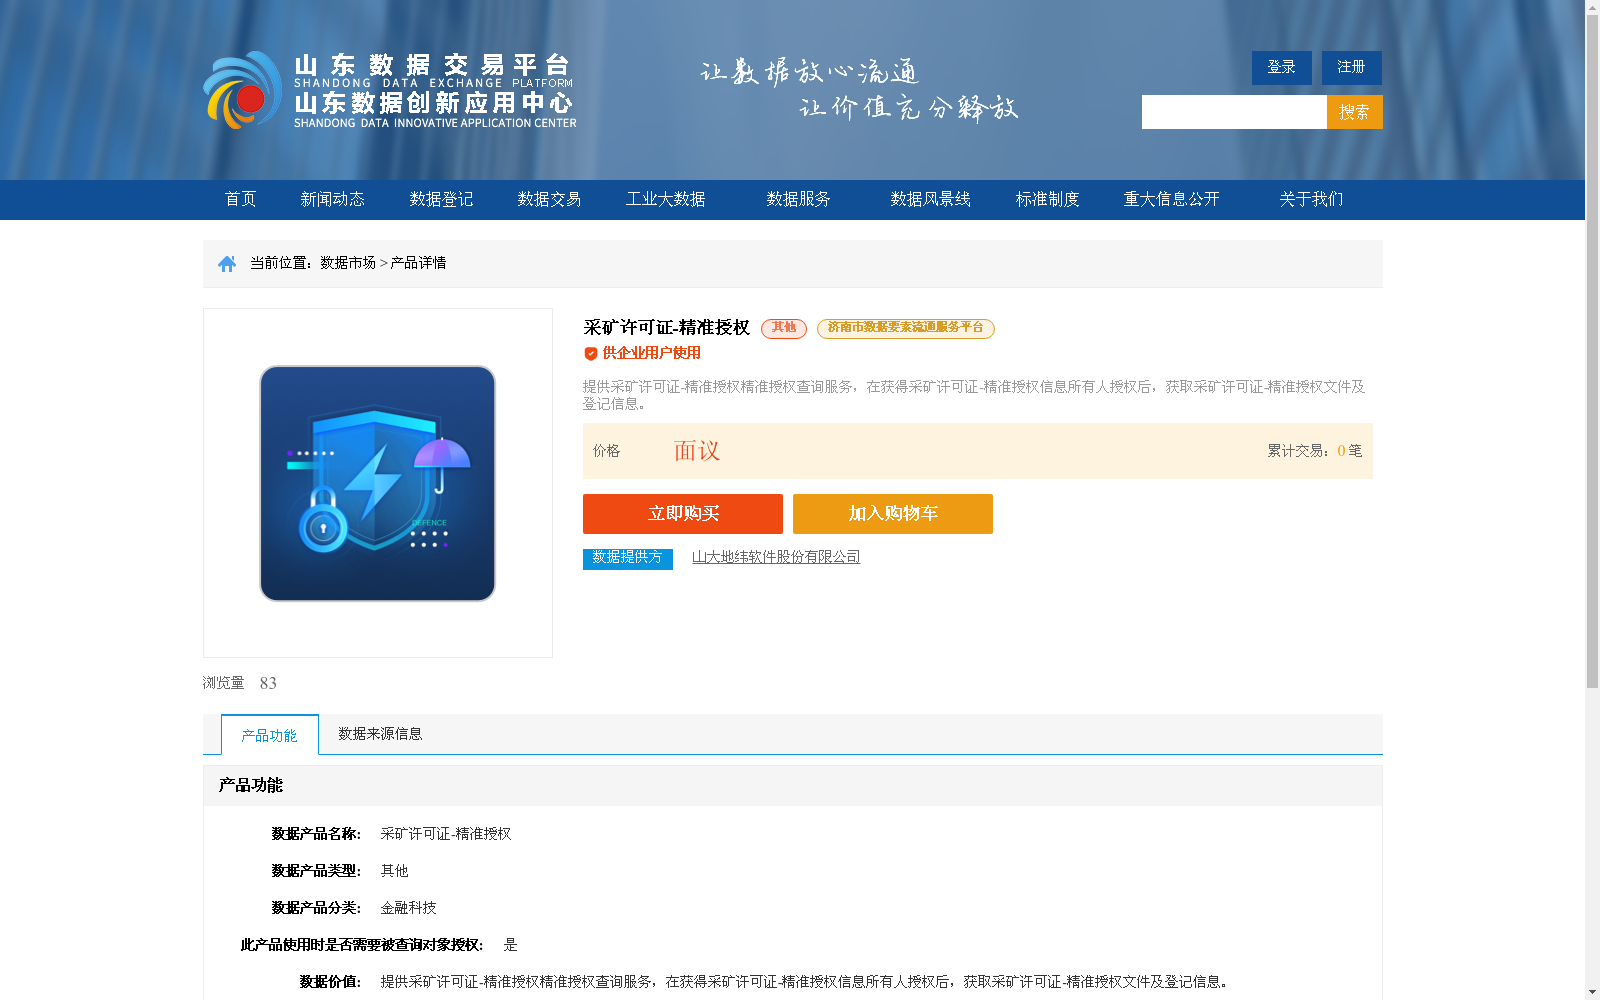This screenshot has width=1600, height=1000.
Task: Click the 浏览量 83 view count
Action: point(240,683)
